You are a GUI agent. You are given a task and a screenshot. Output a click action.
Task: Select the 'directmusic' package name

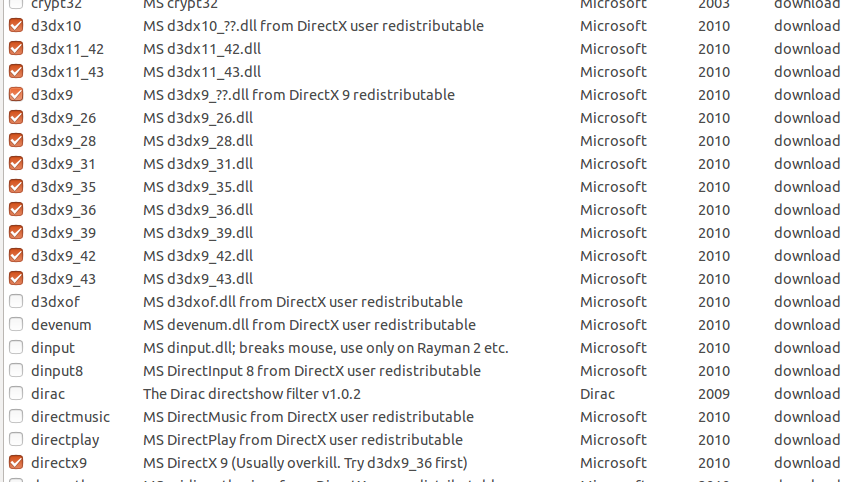[x=70, y=417]
